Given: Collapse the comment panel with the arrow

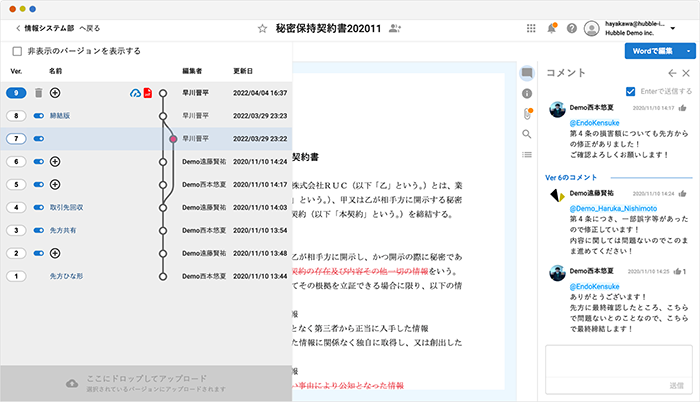Looking at the screenshot, I should click(x=672, y=73).
